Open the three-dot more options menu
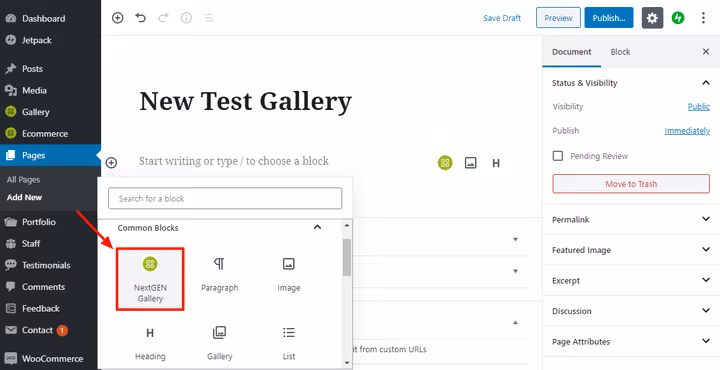 pyautogui.click(x=703, y=18)
